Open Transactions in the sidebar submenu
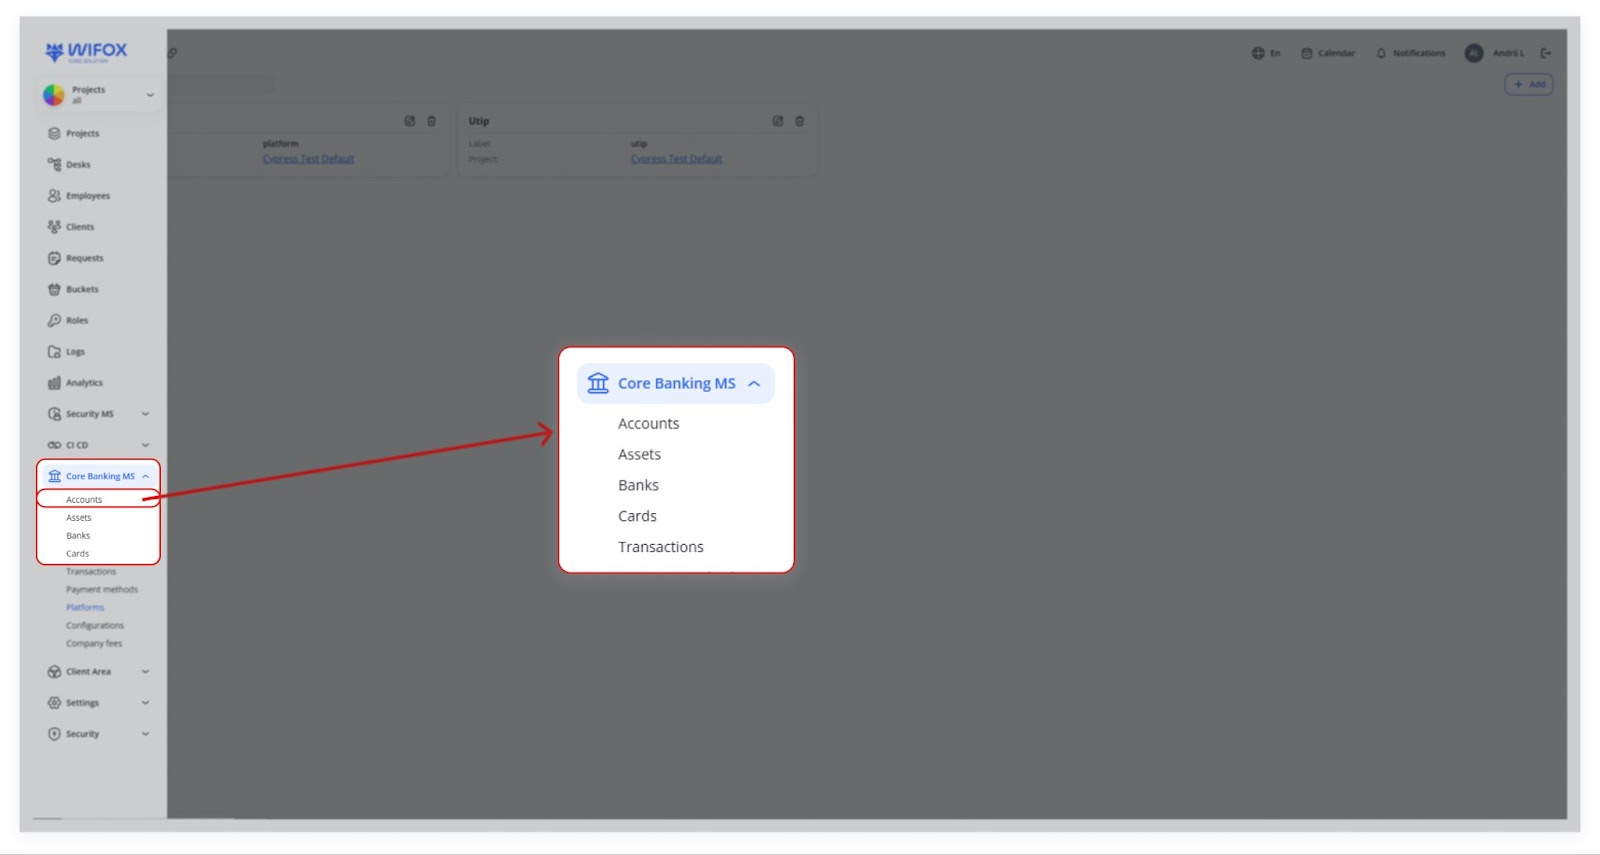 point(91,572)
